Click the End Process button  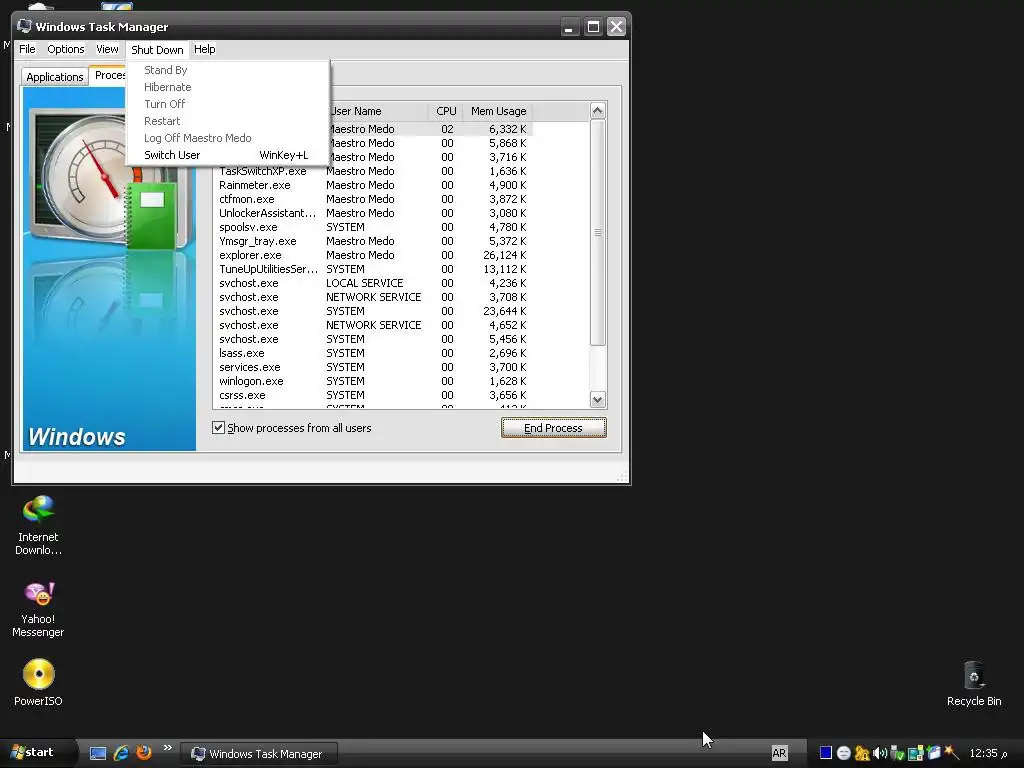[553, 428]
